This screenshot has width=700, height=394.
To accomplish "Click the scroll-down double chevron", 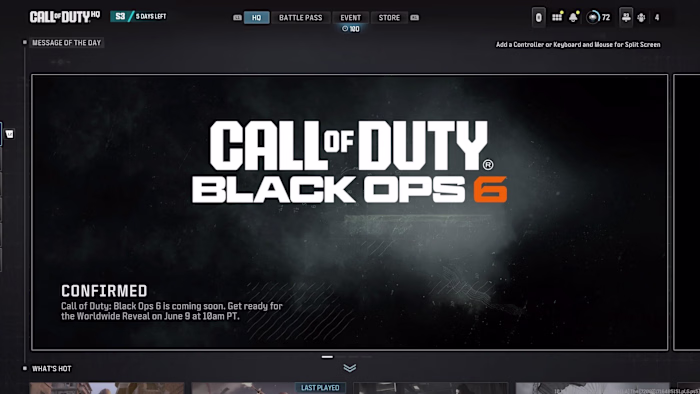I will pos(350,368).
